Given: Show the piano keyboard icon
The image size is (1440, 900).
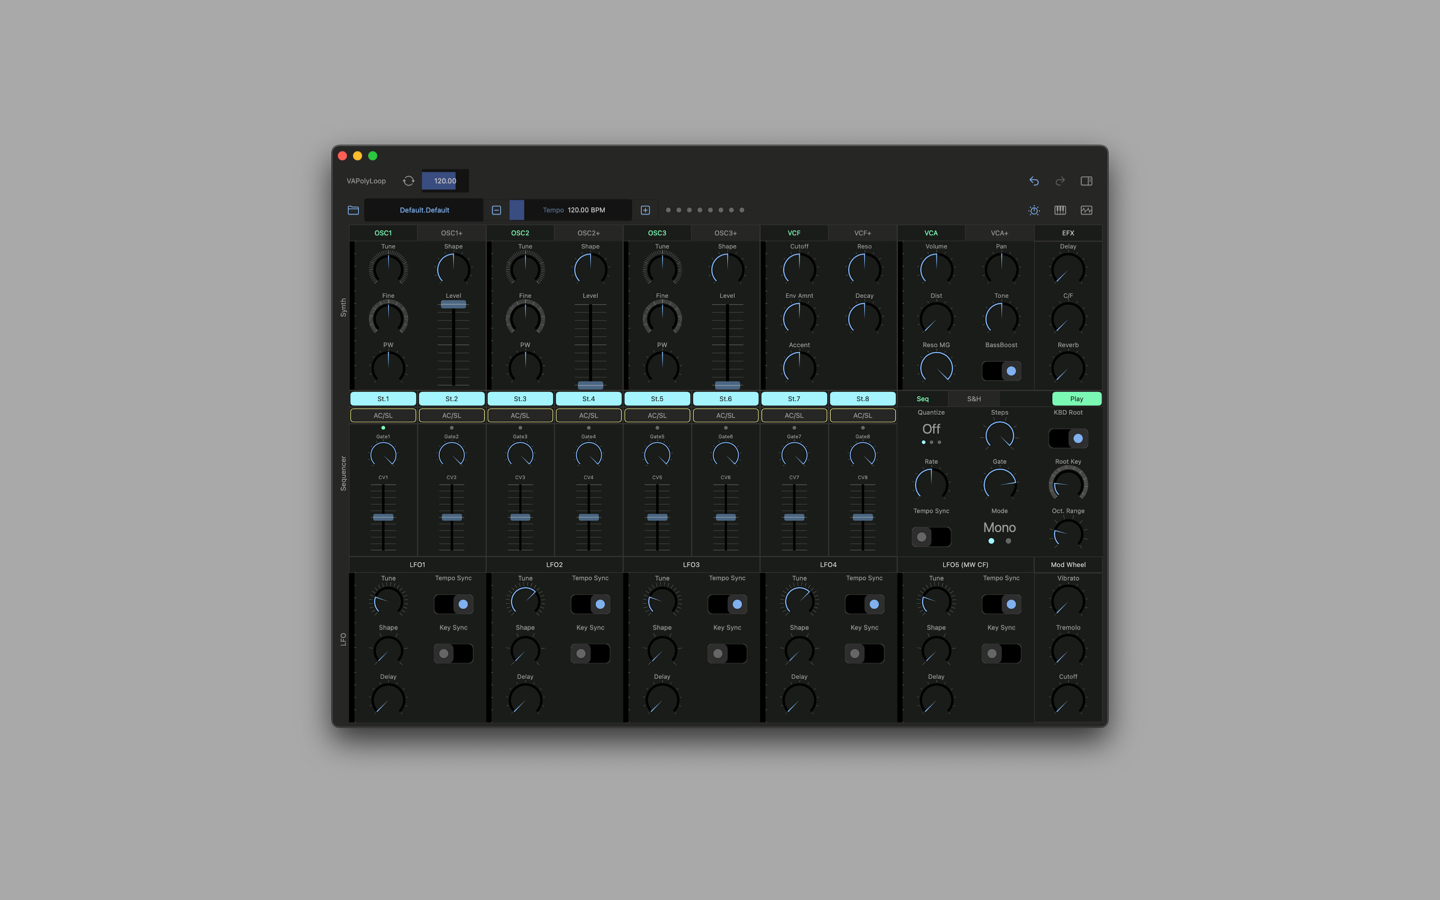Looking at the screenshot, I should tap(1060, 210).
